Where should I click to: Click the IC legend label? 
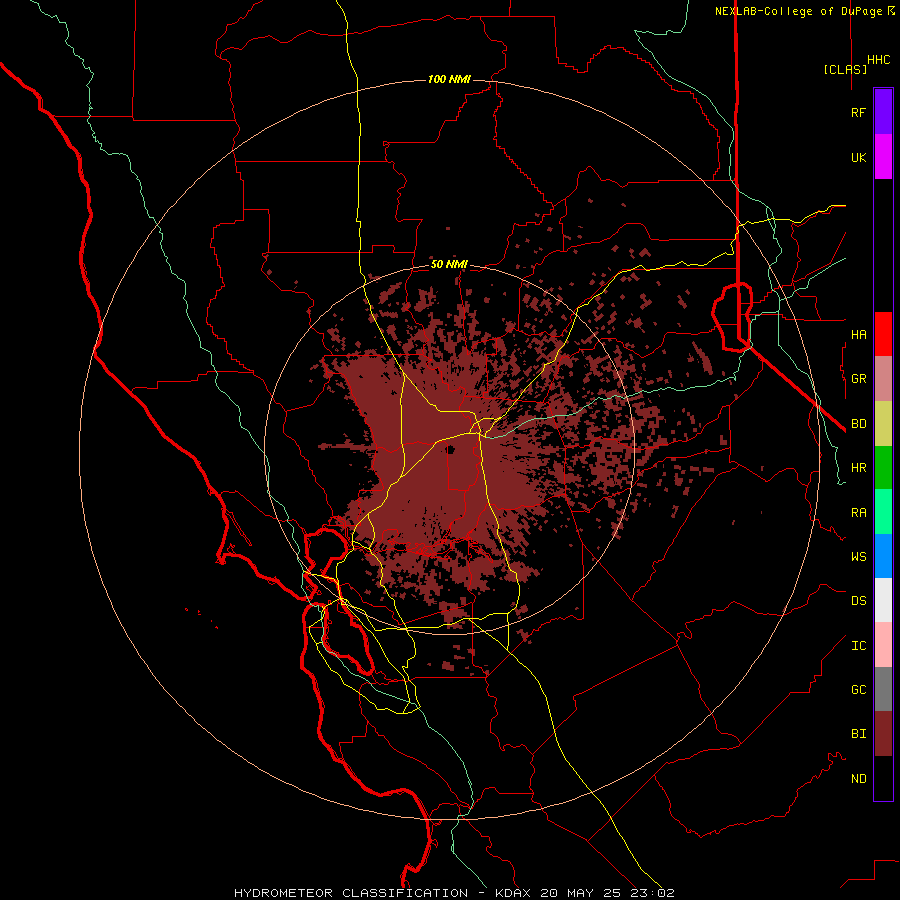click(858, 646)
